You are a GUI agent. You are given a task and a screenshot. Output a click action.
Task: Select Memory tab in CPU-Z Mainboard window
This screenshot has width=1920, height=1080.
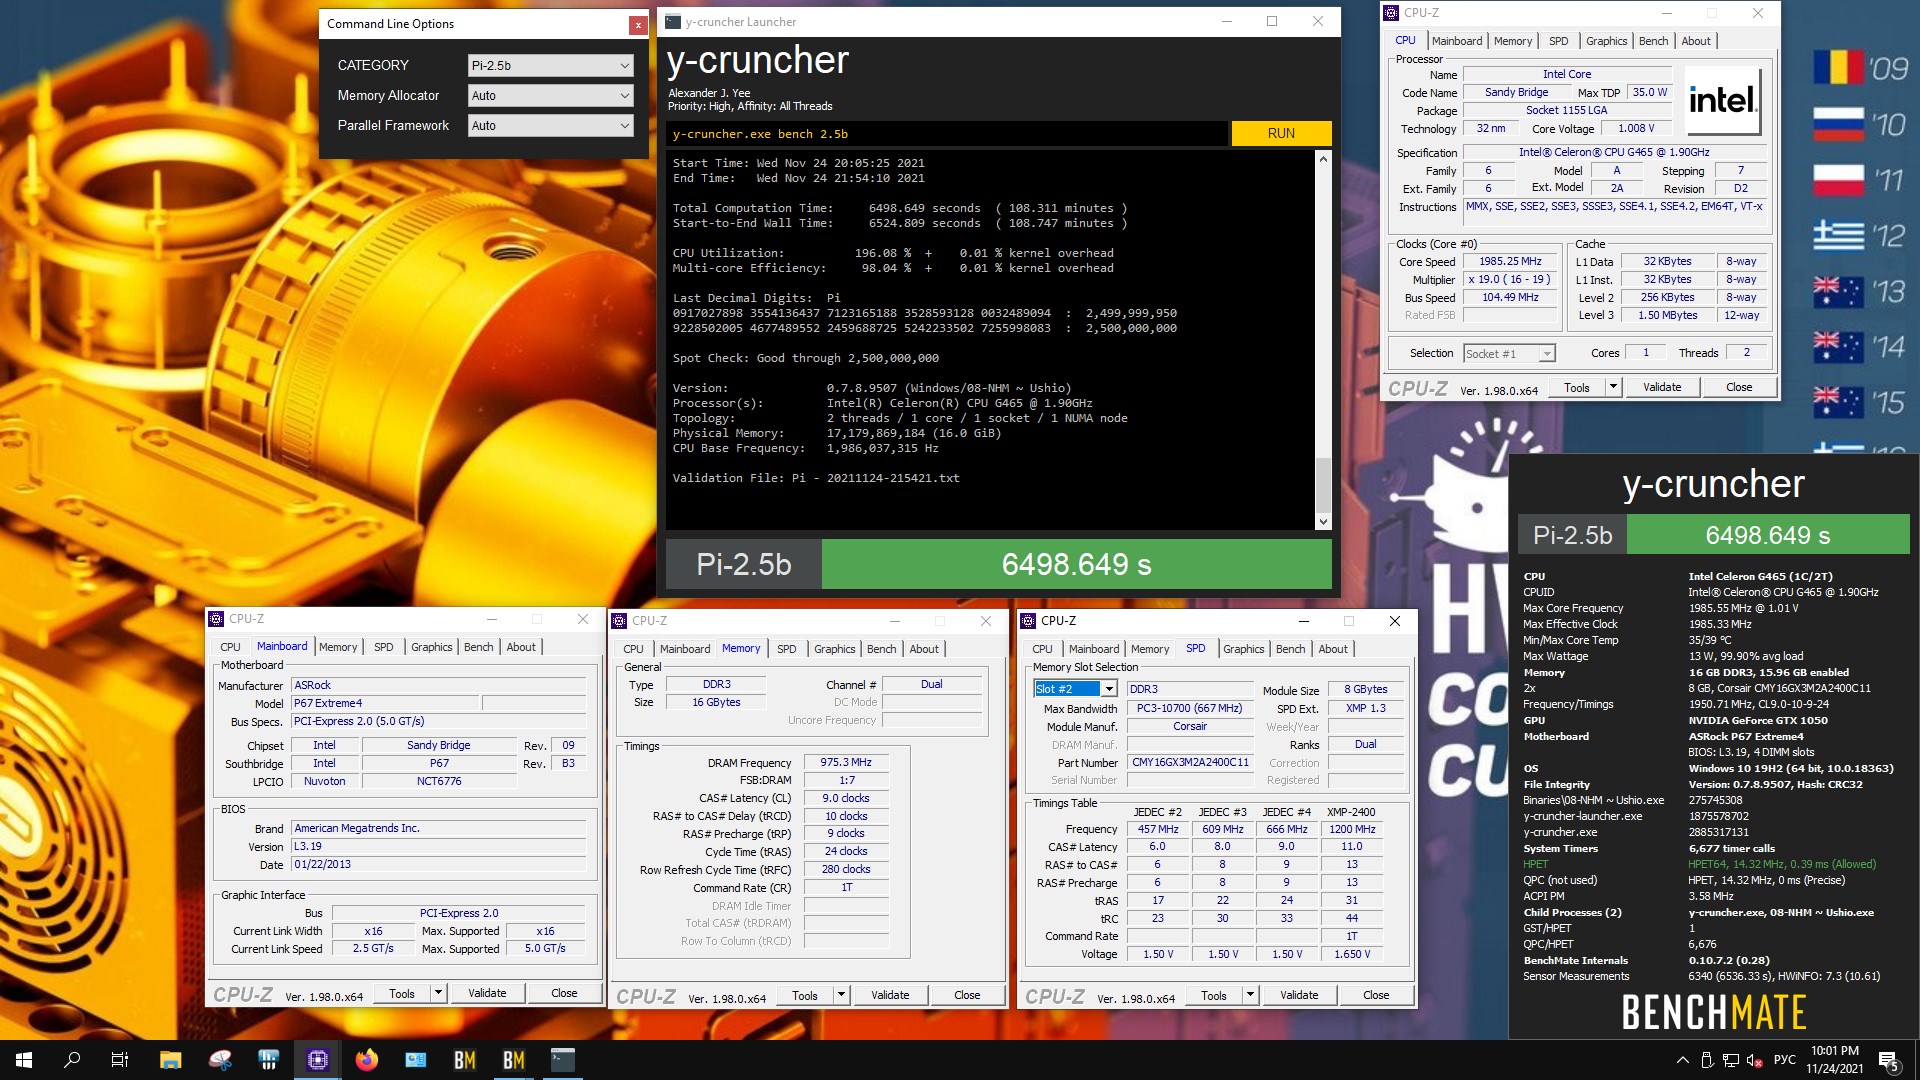338,647
